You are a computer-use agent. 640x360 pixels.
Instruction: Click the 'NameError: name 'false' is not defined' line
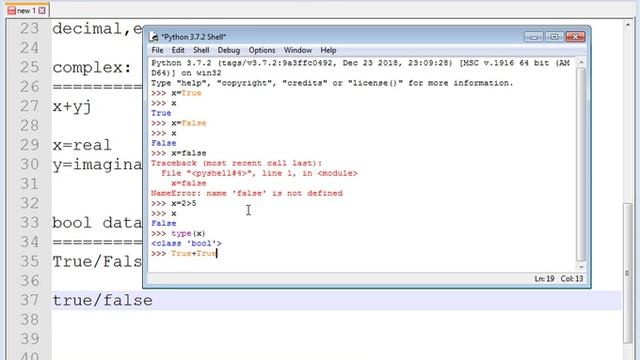click(x=247, y=193)
